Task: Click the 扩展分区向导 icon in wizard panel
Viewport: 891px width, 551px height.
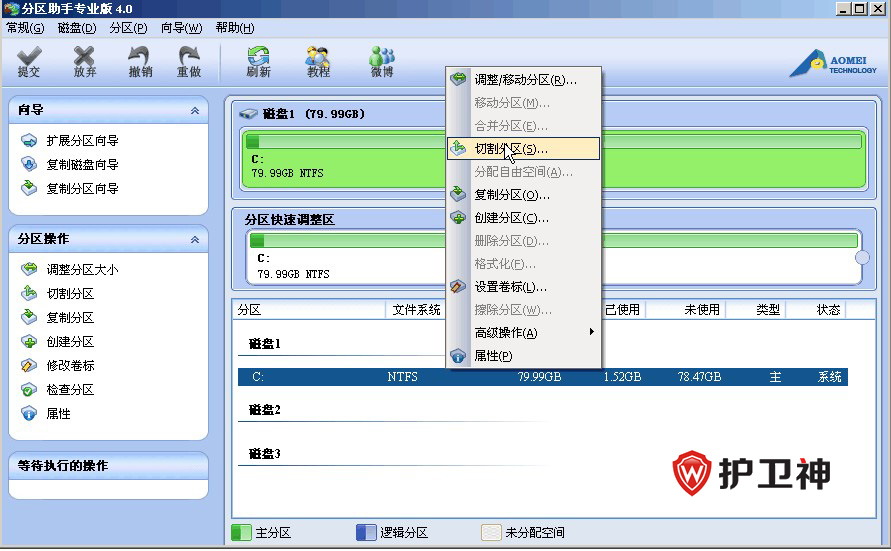Action: [x=29, y=141]
